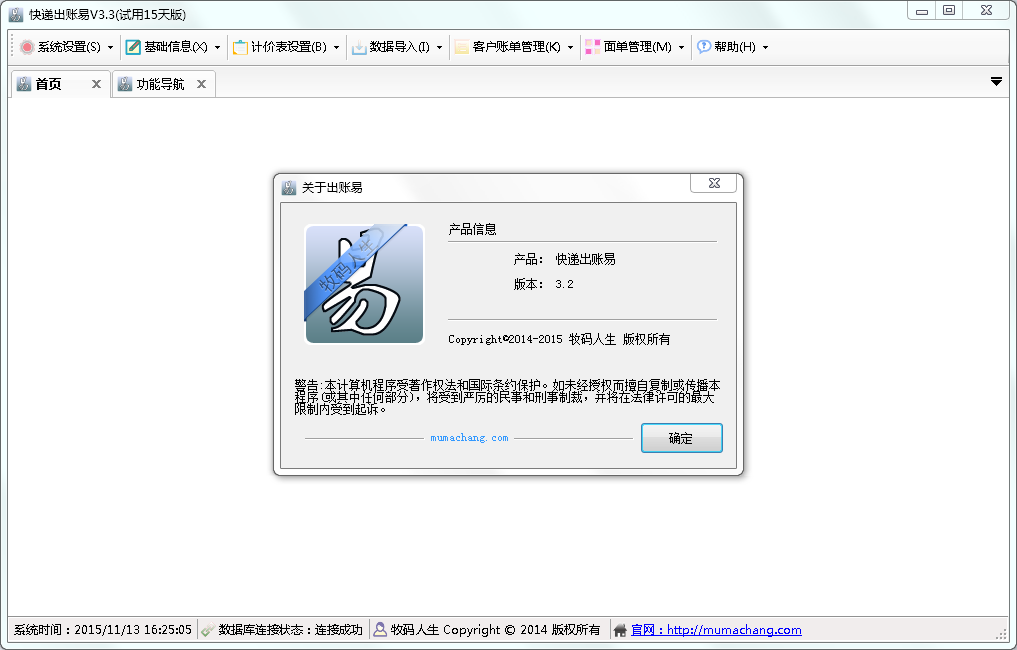Expand the 系统设置(S) dropdown arrow
The width and height of the screenshot is (1017, 650).
tap(110, 47)
